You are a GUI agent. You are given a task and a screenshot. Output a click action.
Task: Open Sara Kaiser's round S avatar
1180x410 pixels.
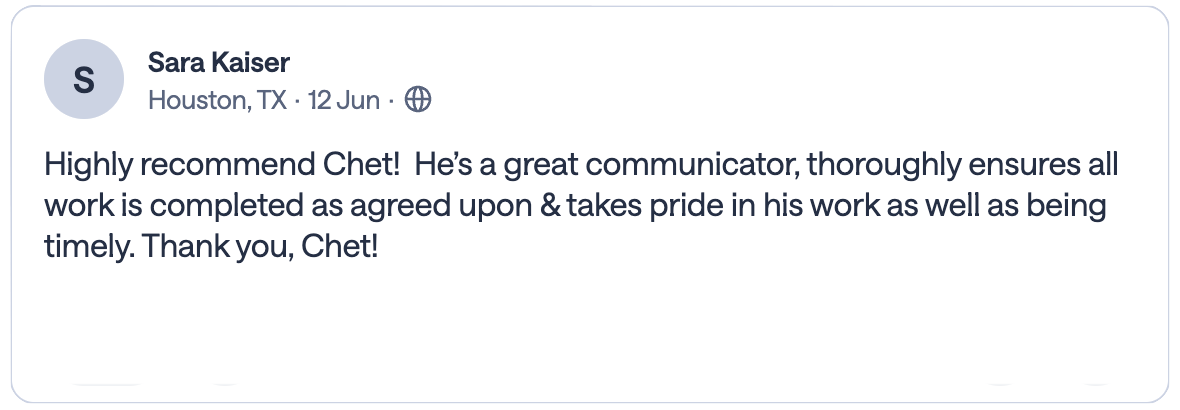click(84, 79)
